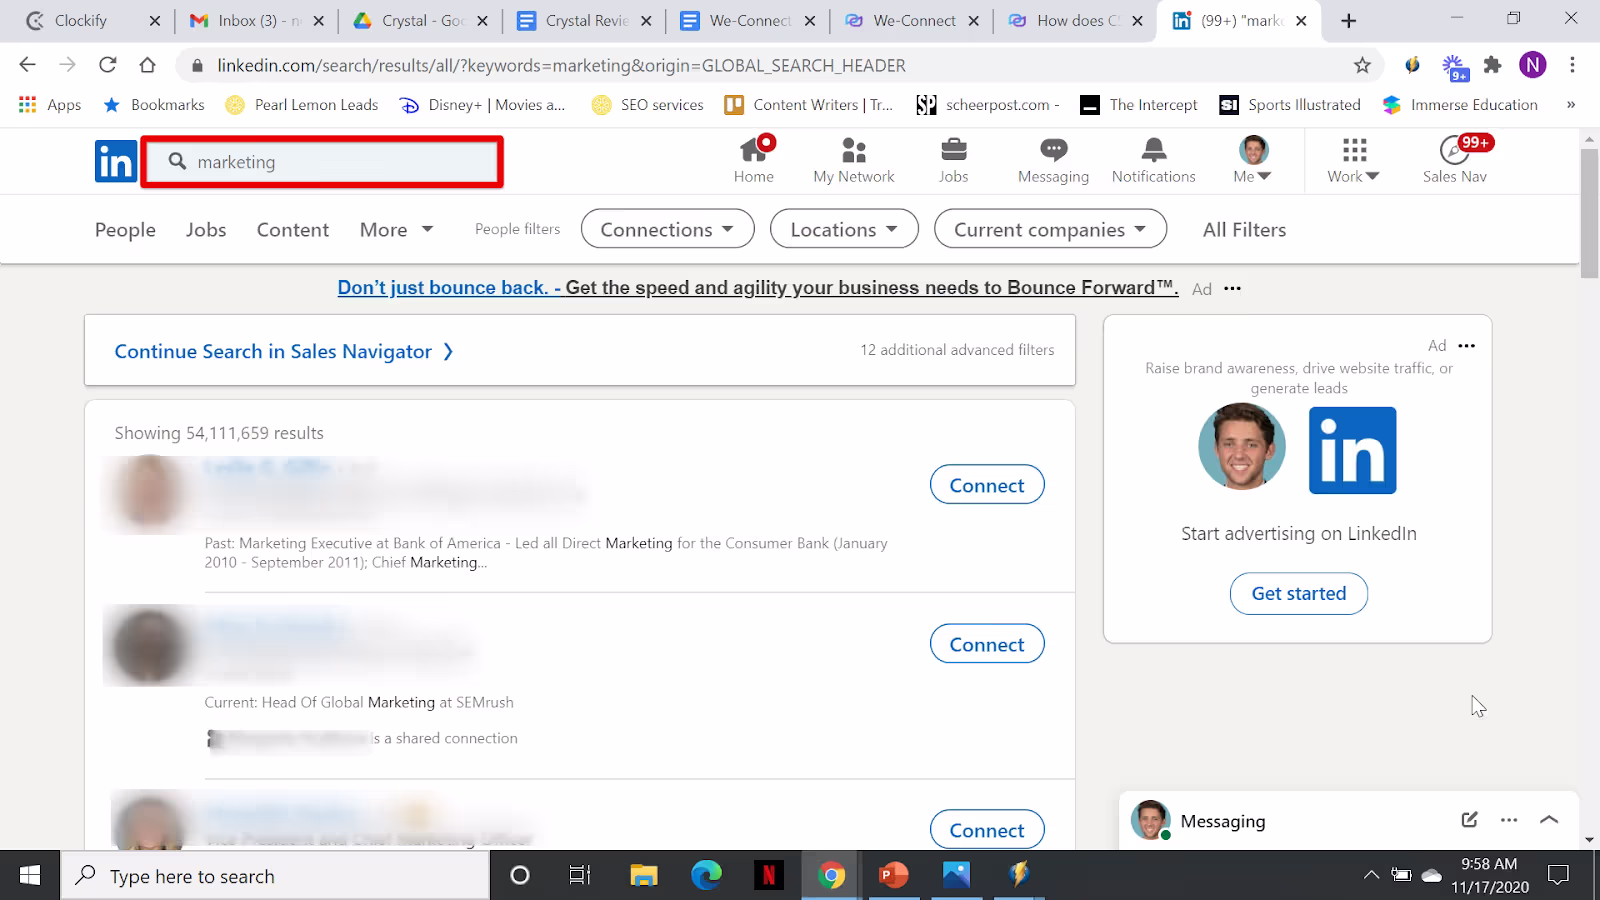Open blurred profile photo of first result
The height and width of the screenshot is (900, 1600).
pos(148,493)
